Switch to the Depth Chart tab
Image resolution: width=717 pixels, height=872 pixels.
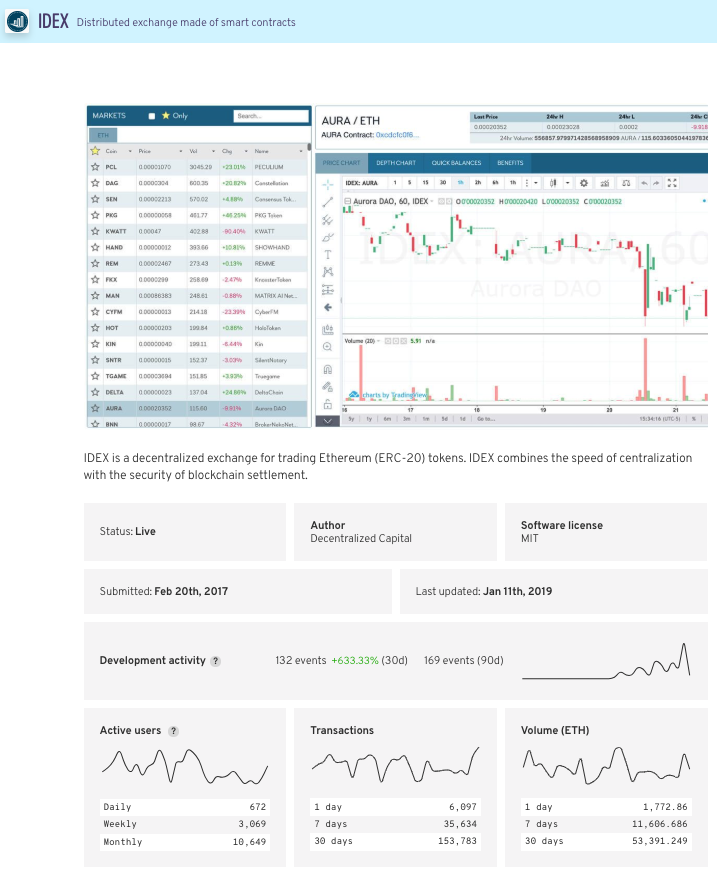pyautogui.click(x=396, y=163)
